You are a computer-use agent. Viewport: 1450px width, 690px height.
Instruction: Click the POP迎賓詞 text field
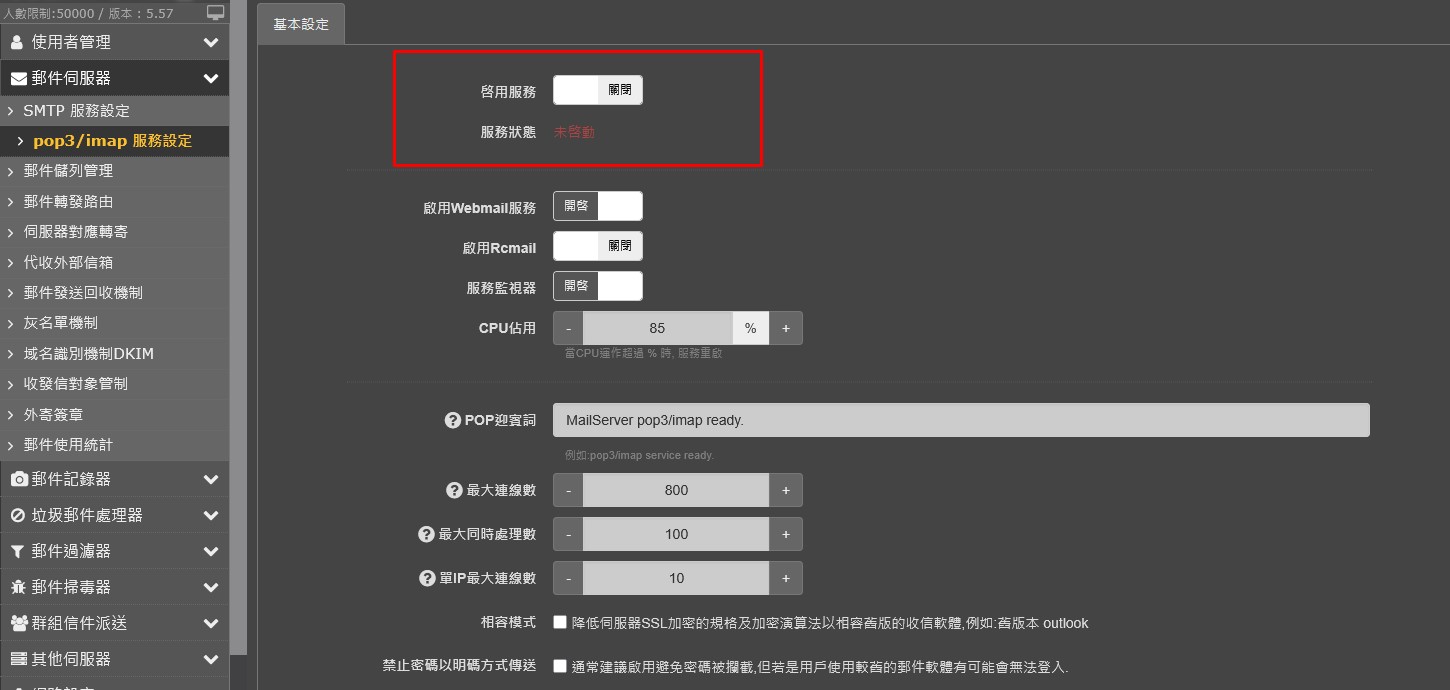[x=960, y=420]
